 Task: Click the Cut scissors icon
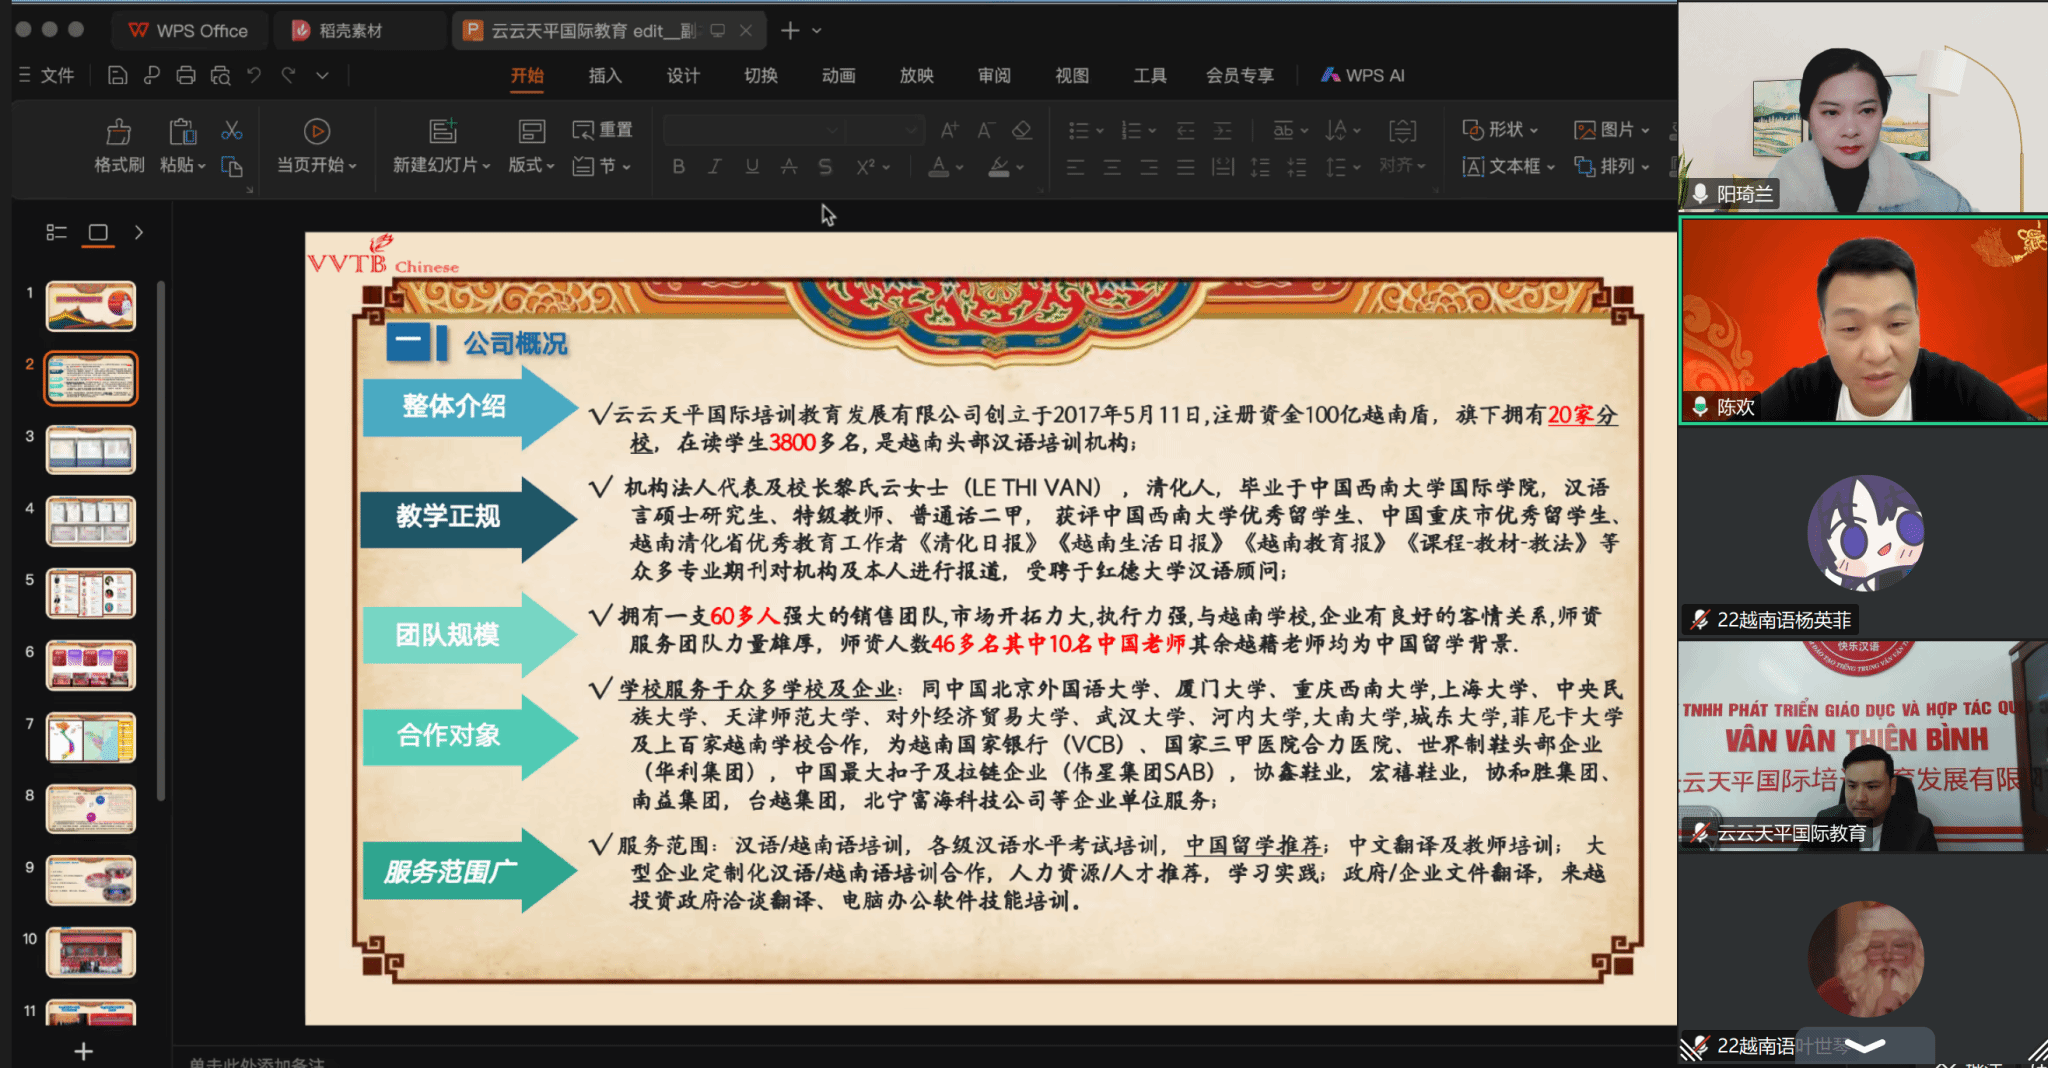(x=231, y=131)
